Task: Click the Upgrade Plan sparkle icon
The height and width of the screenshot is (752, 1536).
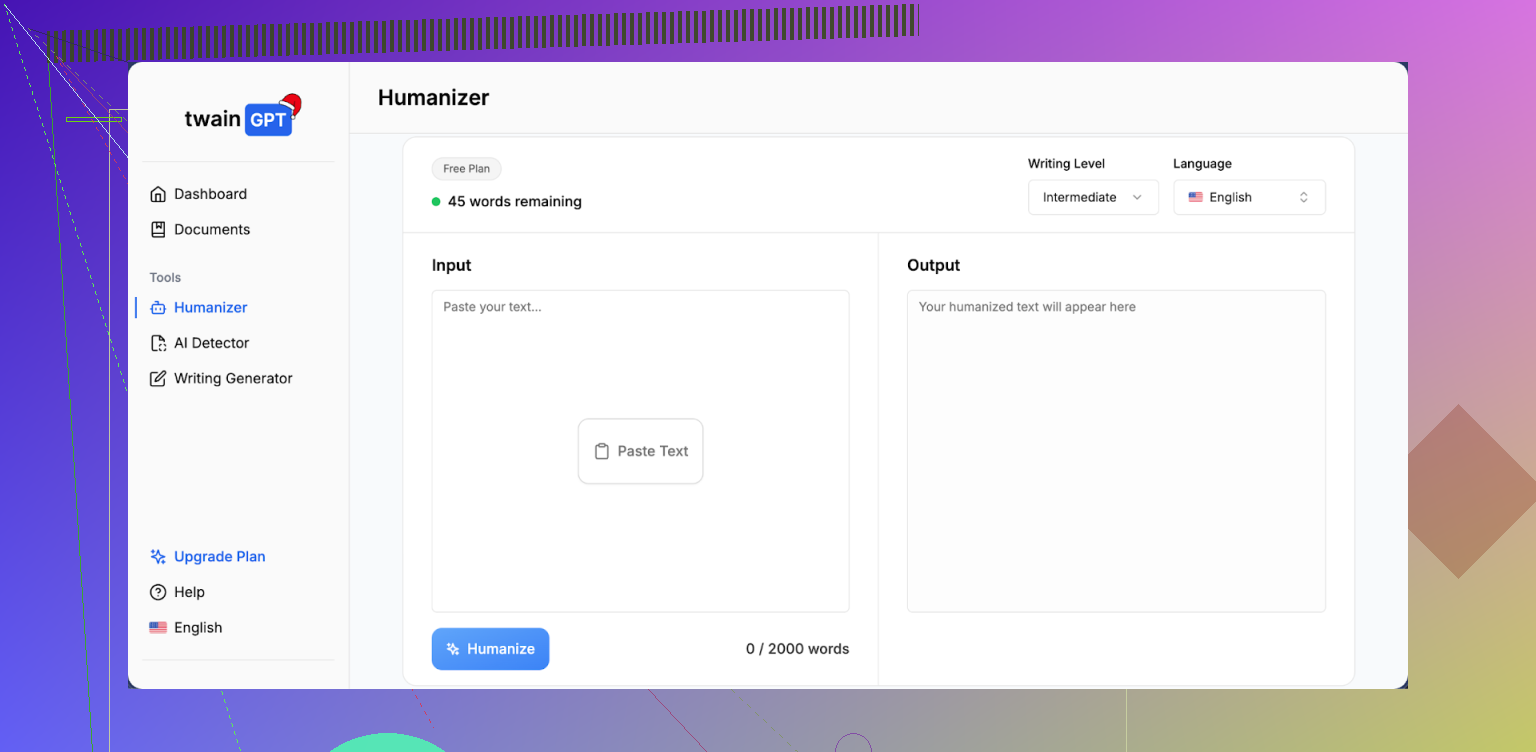Action: pos(157,557)
